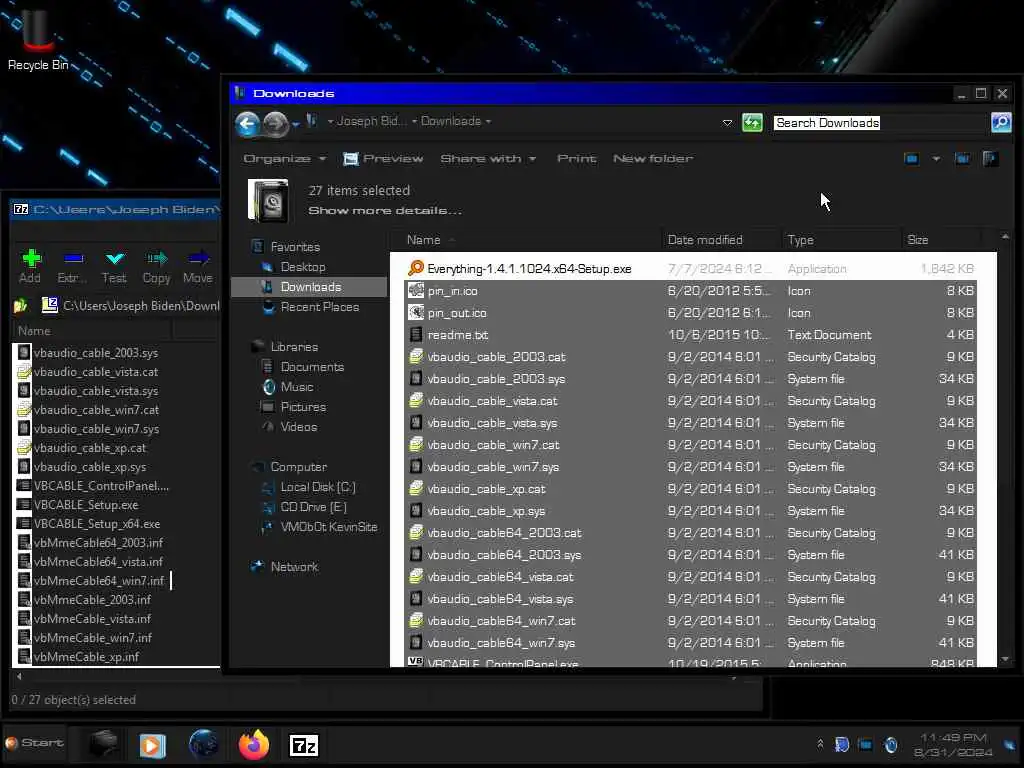This screenshot has height=768, width=1024.
Task: Open the Share with dropdown
Action: point(488,159)
